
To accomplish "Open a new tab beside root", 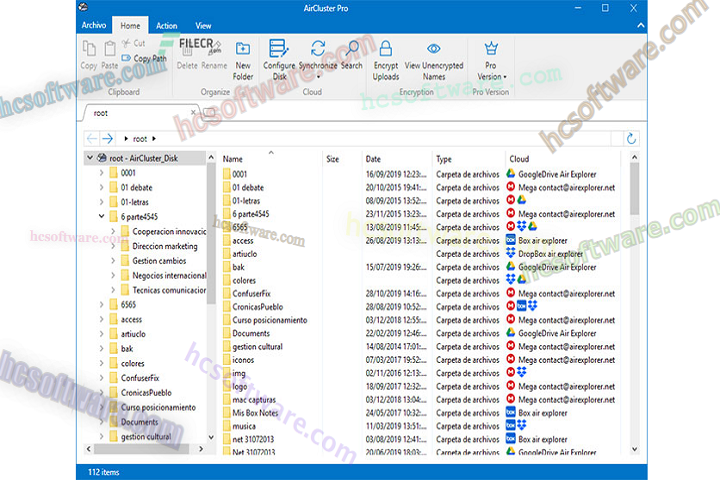I will 209,113.
